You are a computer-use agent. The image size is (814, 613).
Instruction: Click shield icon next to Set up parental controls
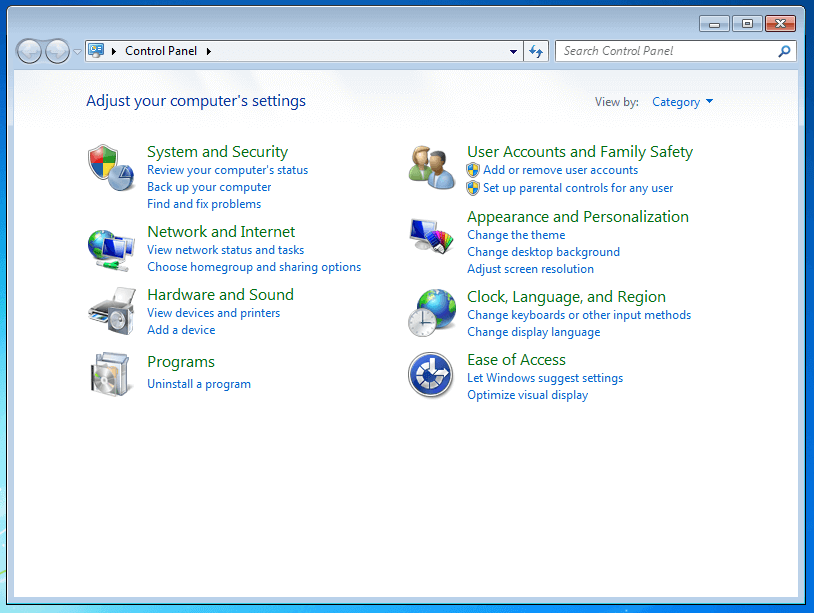(x=473, y=188)
